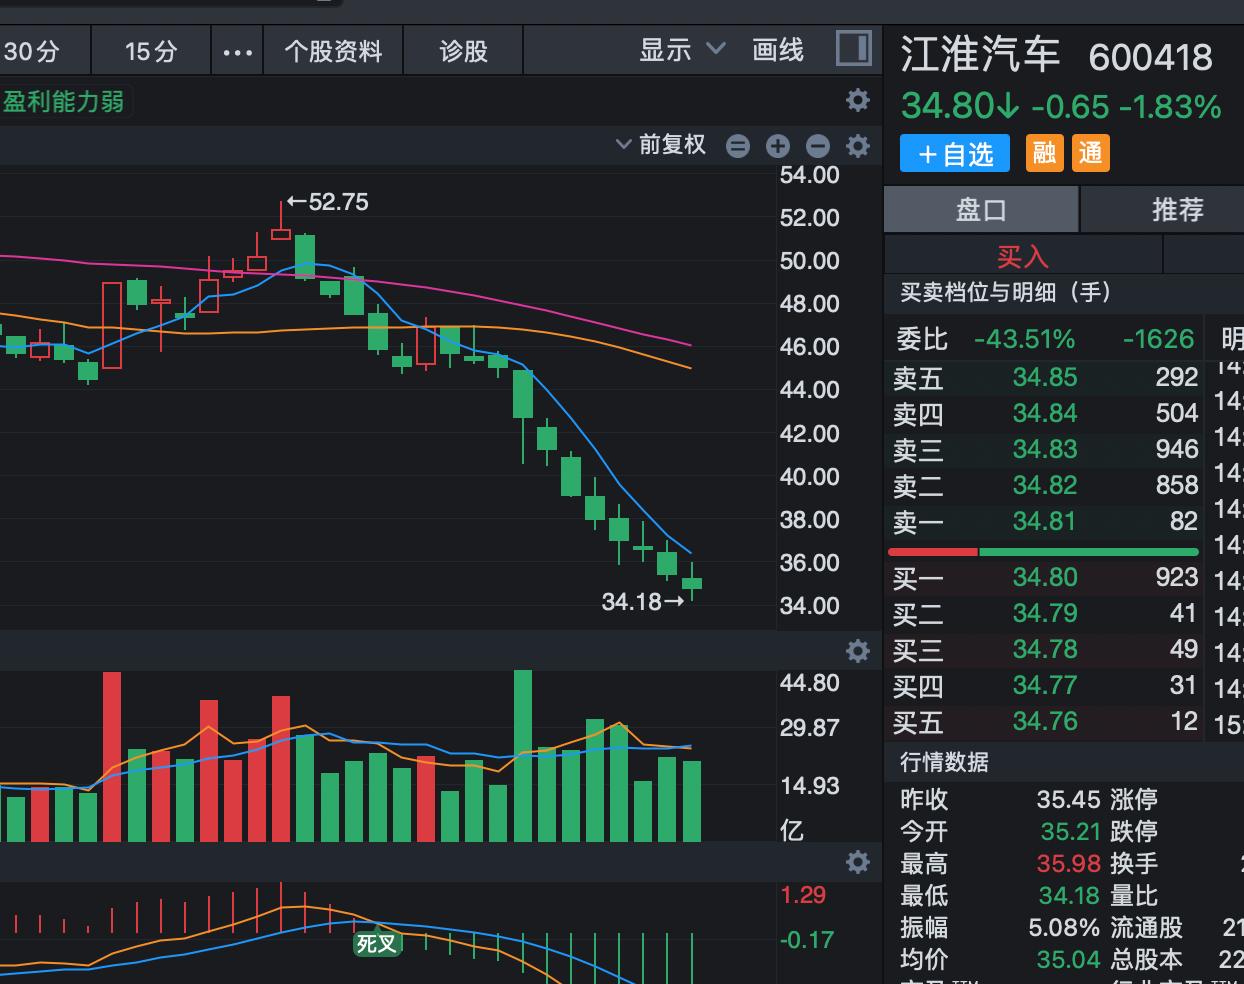Select 买二 price 34.79
Viewport: 1244px width, 984px height.
pyautogui.click(x=1045, y=613)
